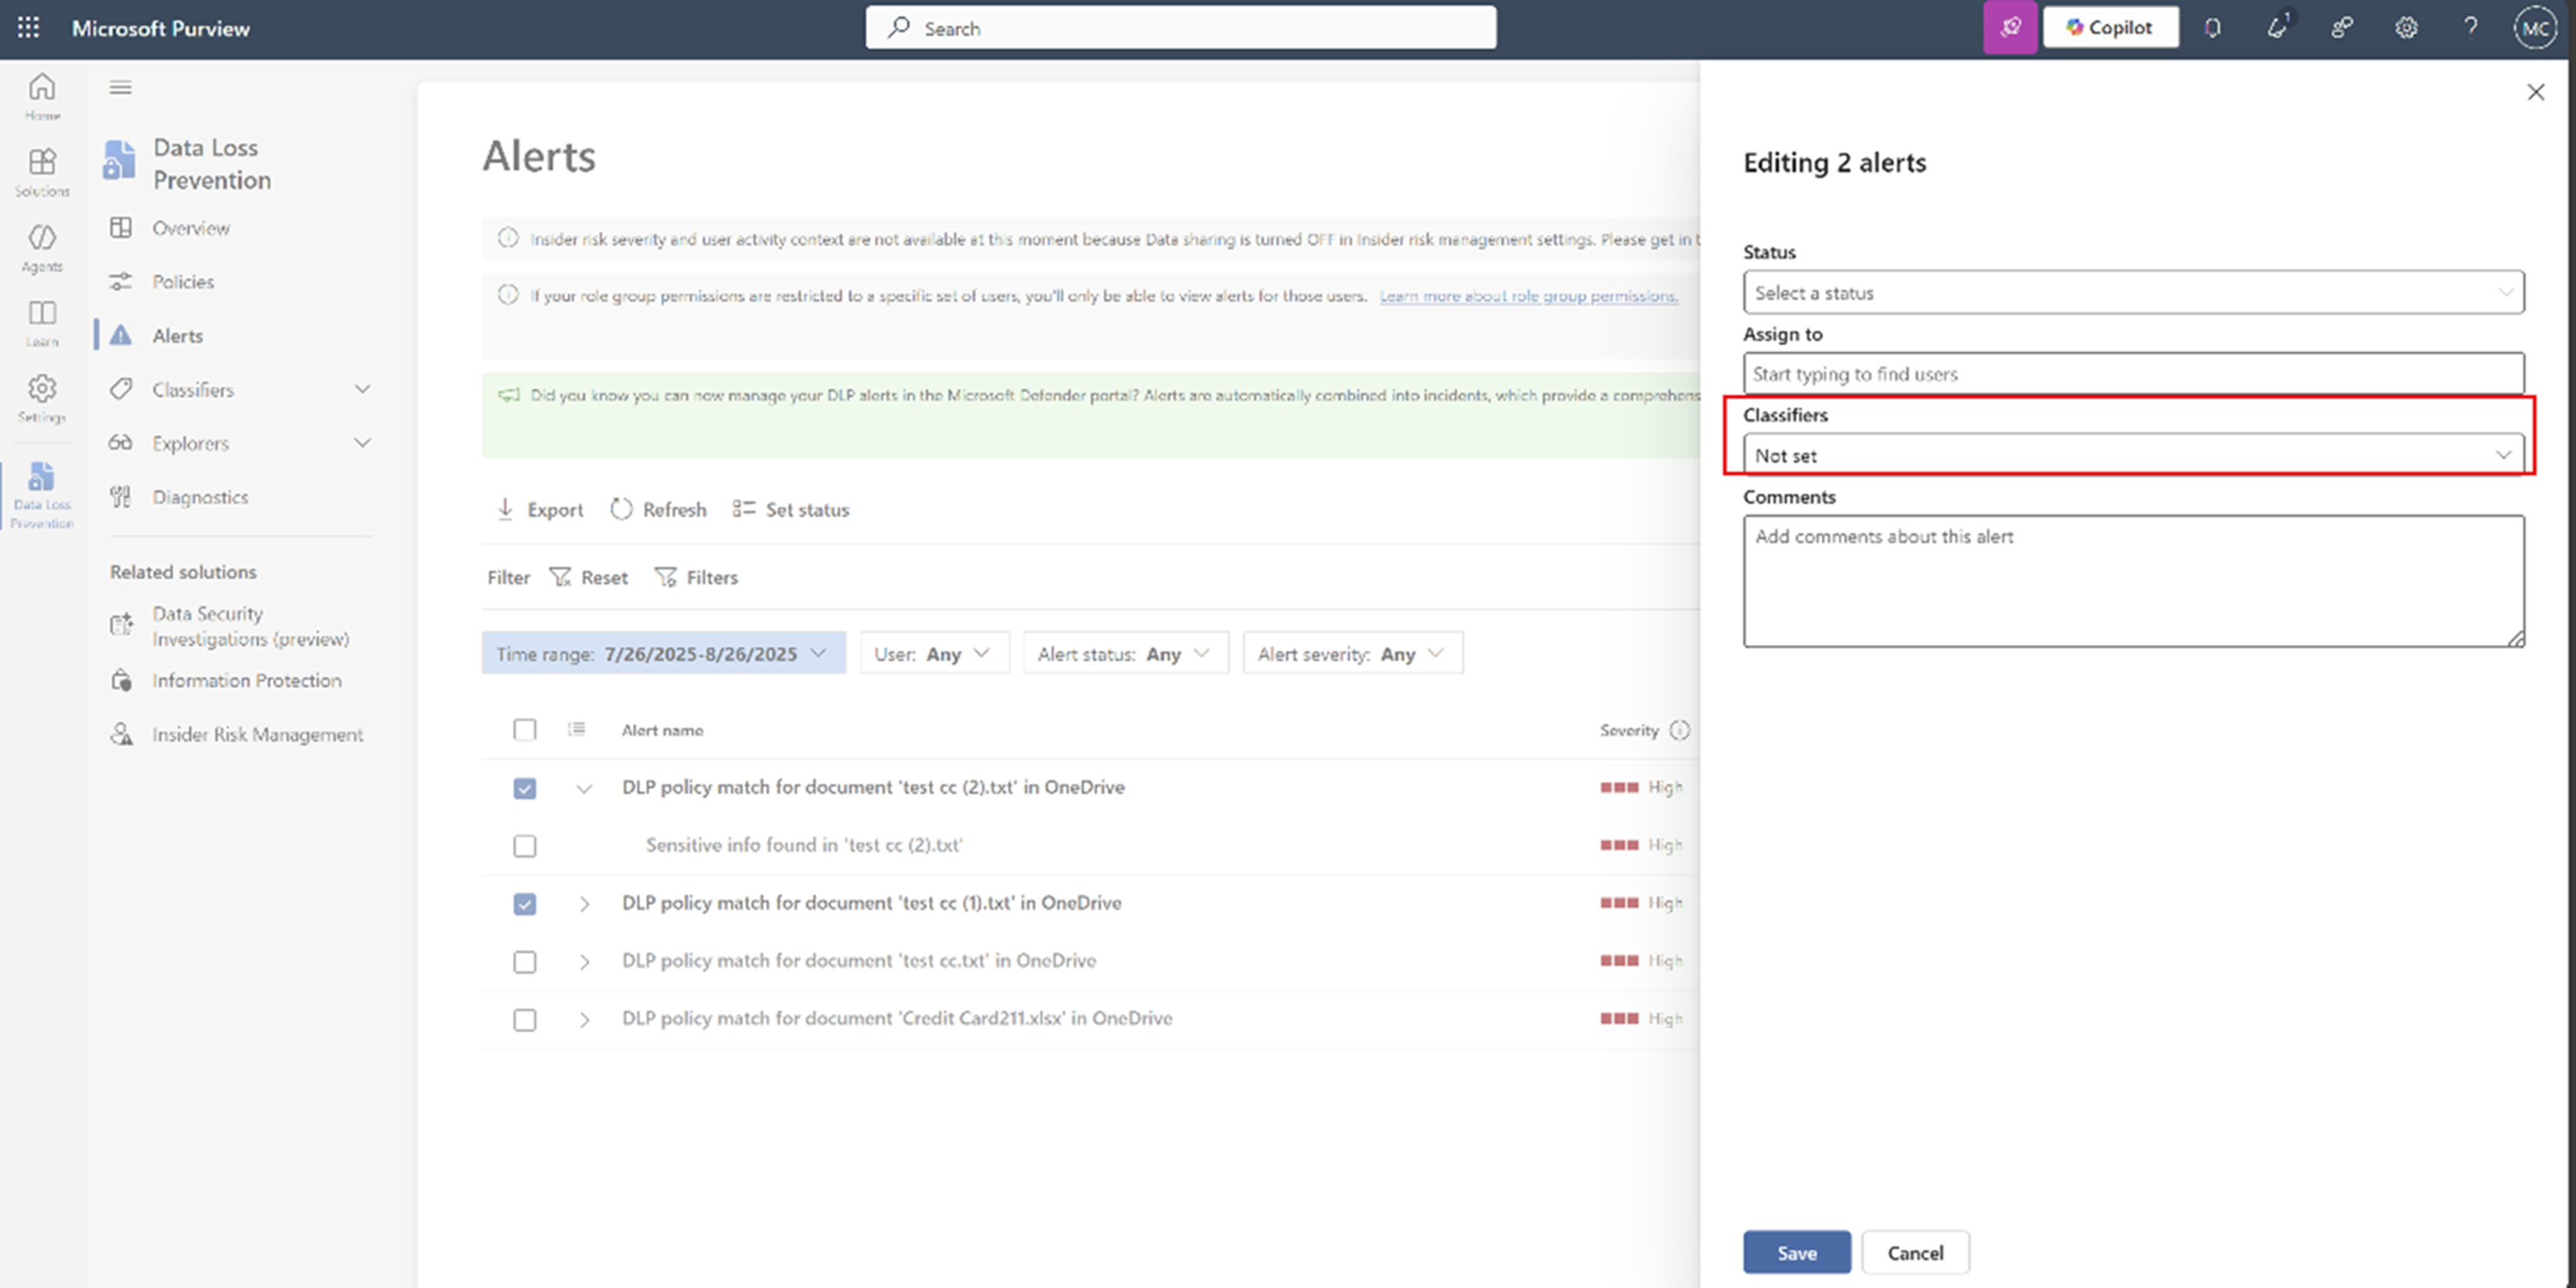This screenshot has width=2576, height=1288.
Task: Open the Classifiers 'Not set' dropdown
Action: click(x=2132, y=455)
